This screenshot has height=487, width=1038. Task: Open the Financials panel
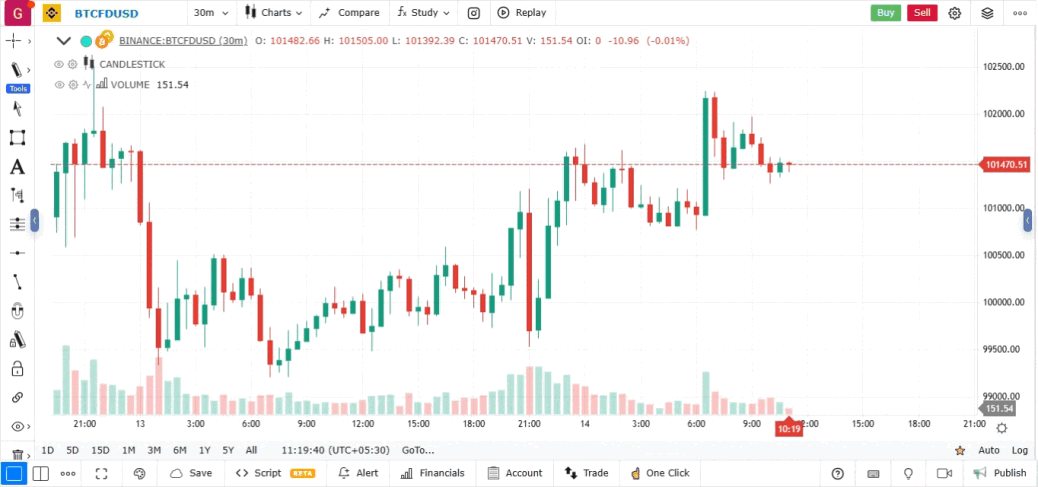tap(432, 473)
